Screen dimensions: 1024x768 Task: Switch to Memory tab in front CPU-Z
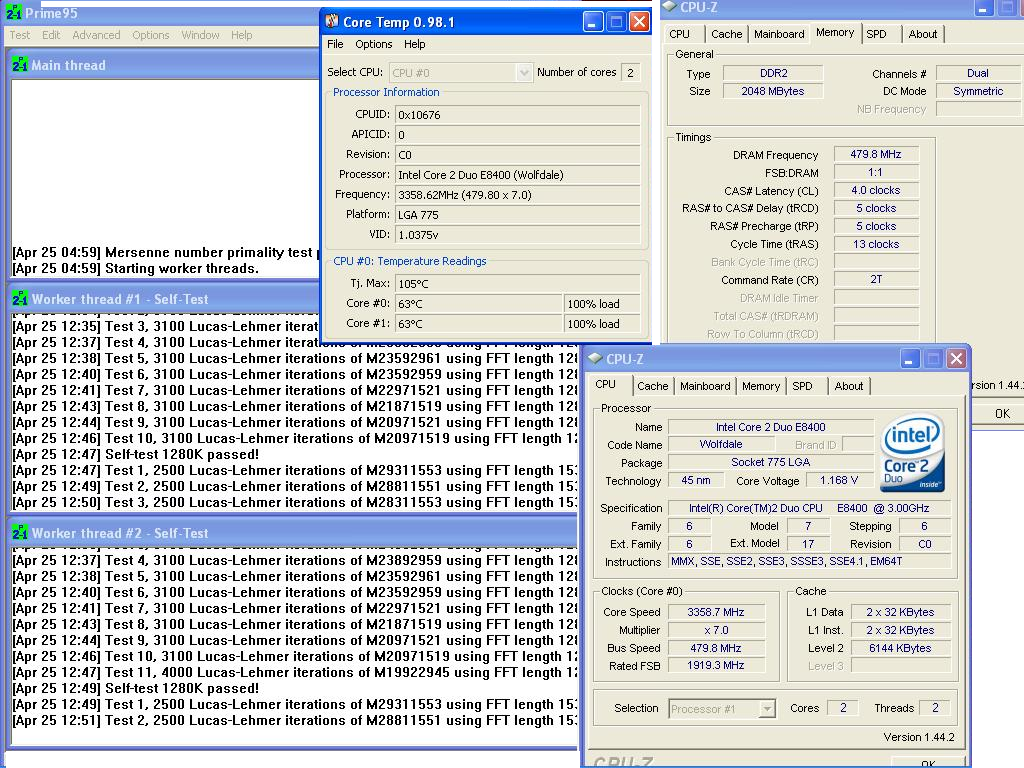click(x=761, y=386)
